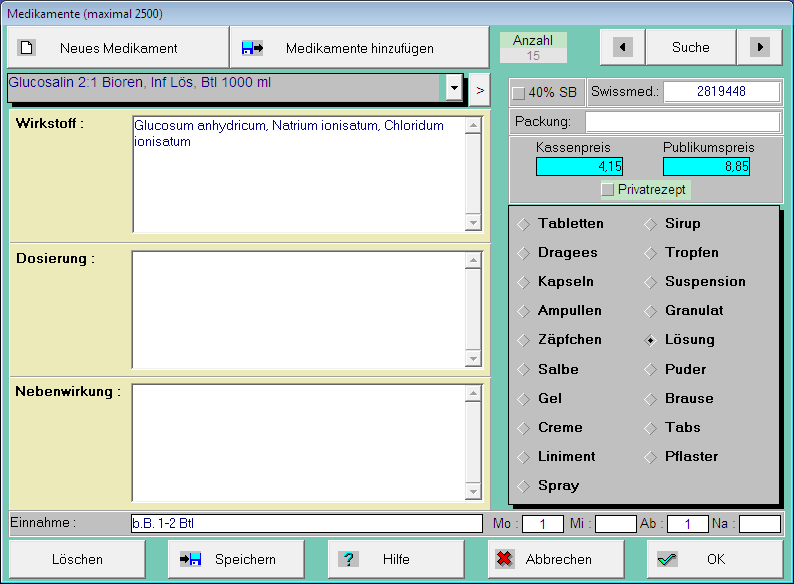Click the Suche button
This screenshot has width=794, height=584.
[690, 47]
